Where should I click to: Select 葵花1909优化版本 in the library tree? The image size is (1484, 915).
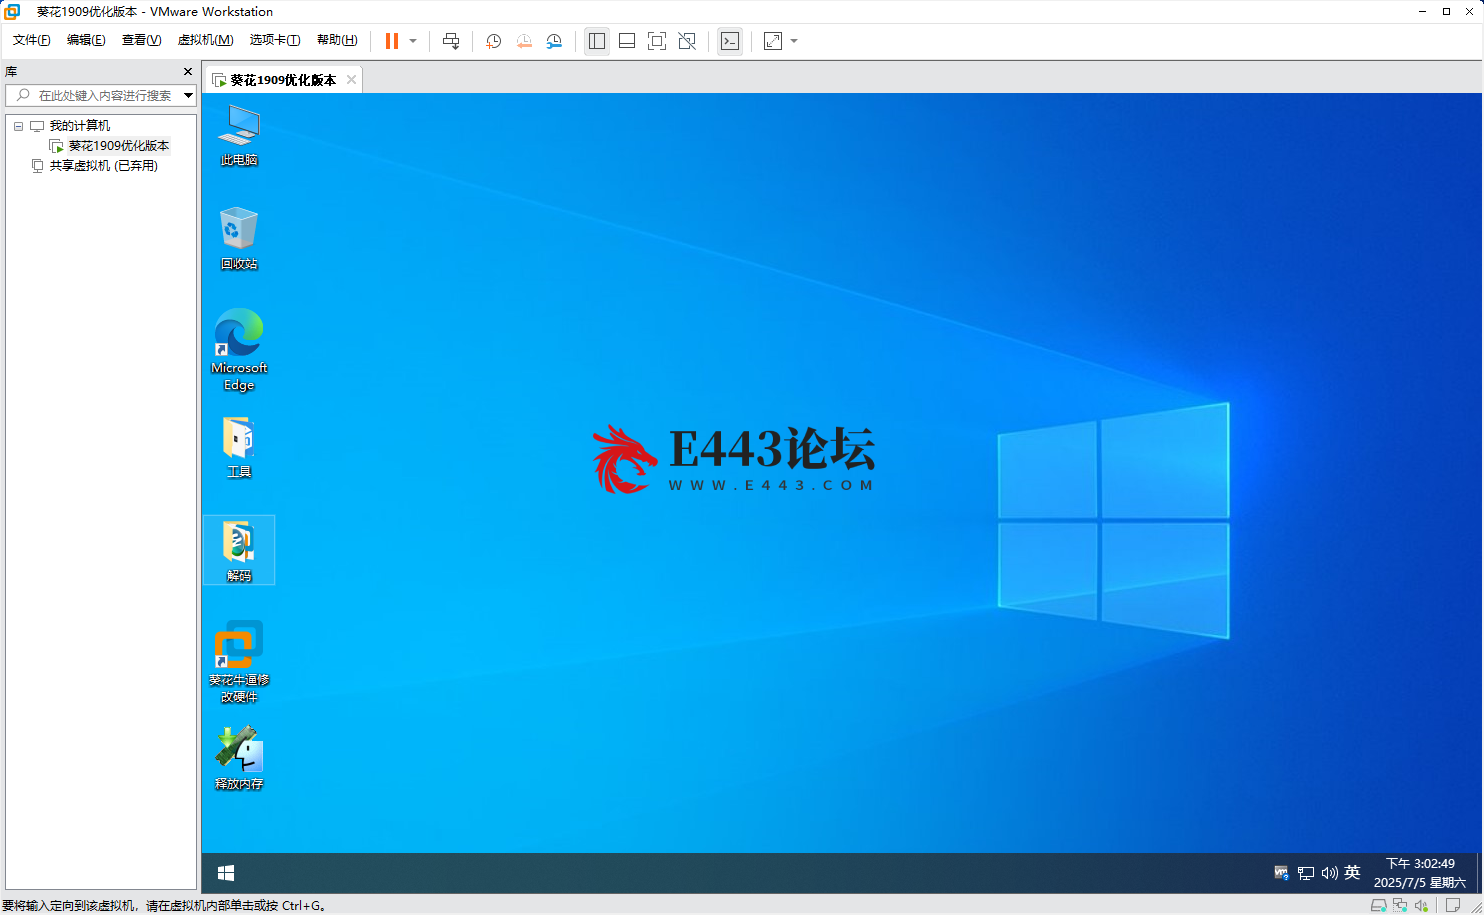pos(119,146)
